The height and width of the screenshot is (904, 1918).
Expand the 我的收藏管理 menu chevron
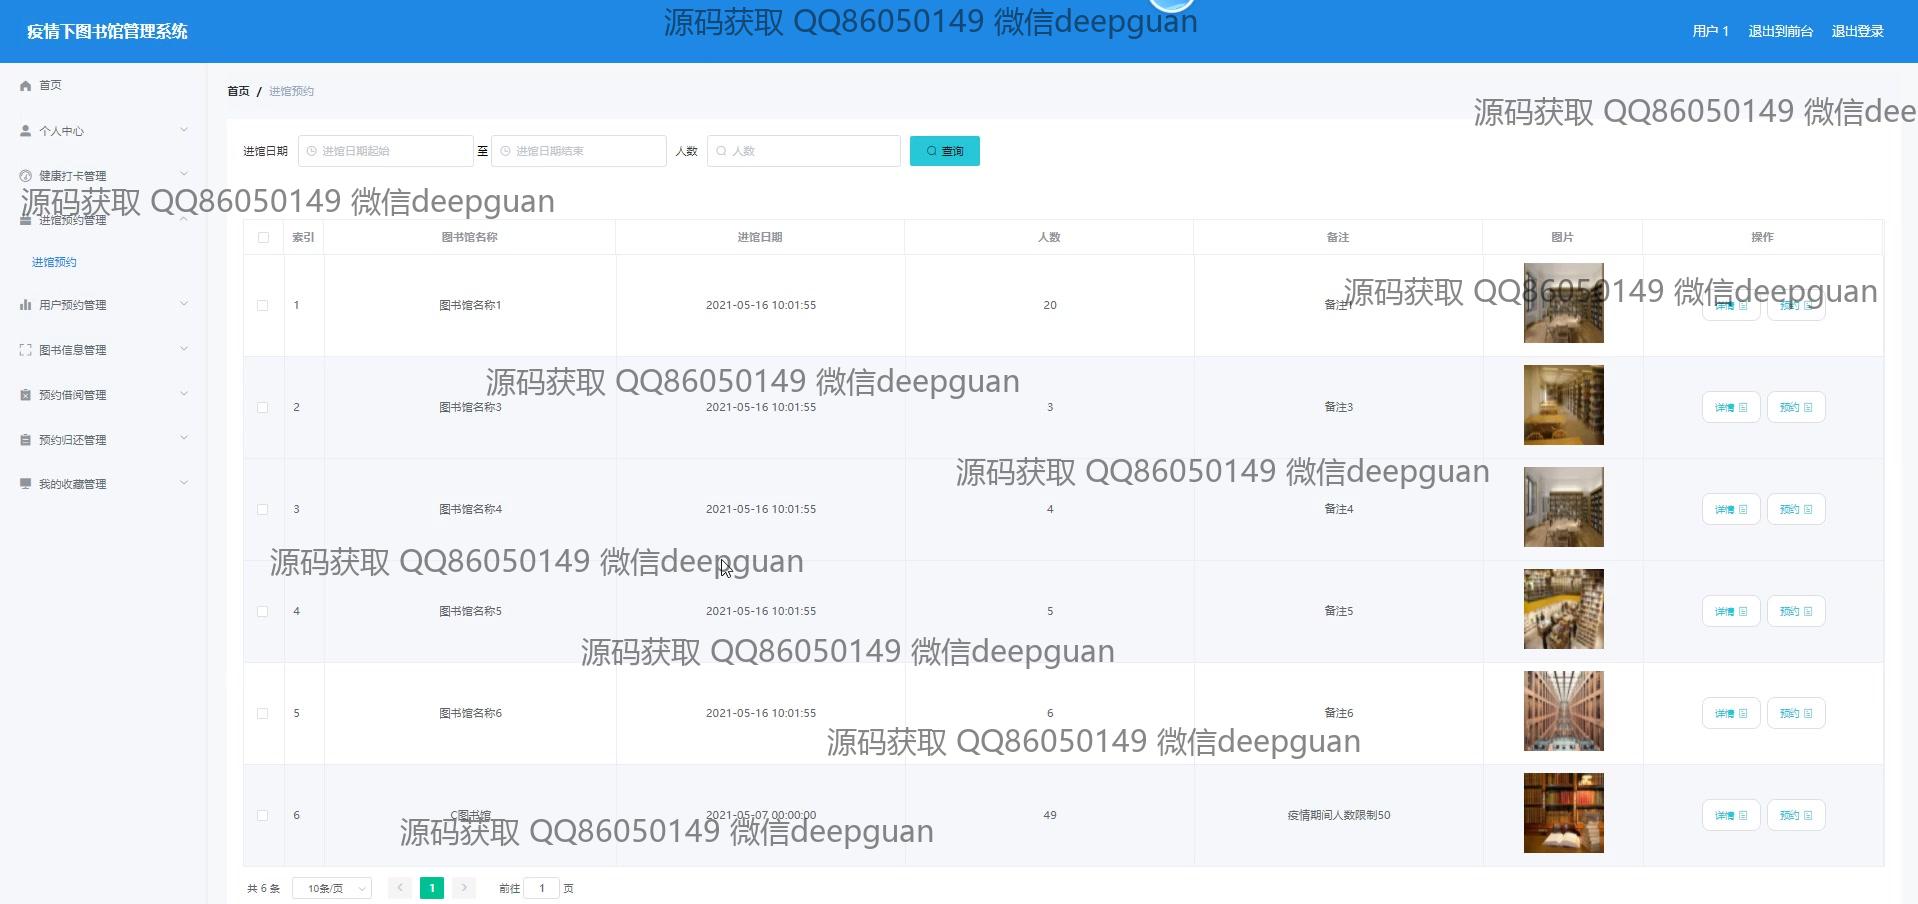coord(184,483)
